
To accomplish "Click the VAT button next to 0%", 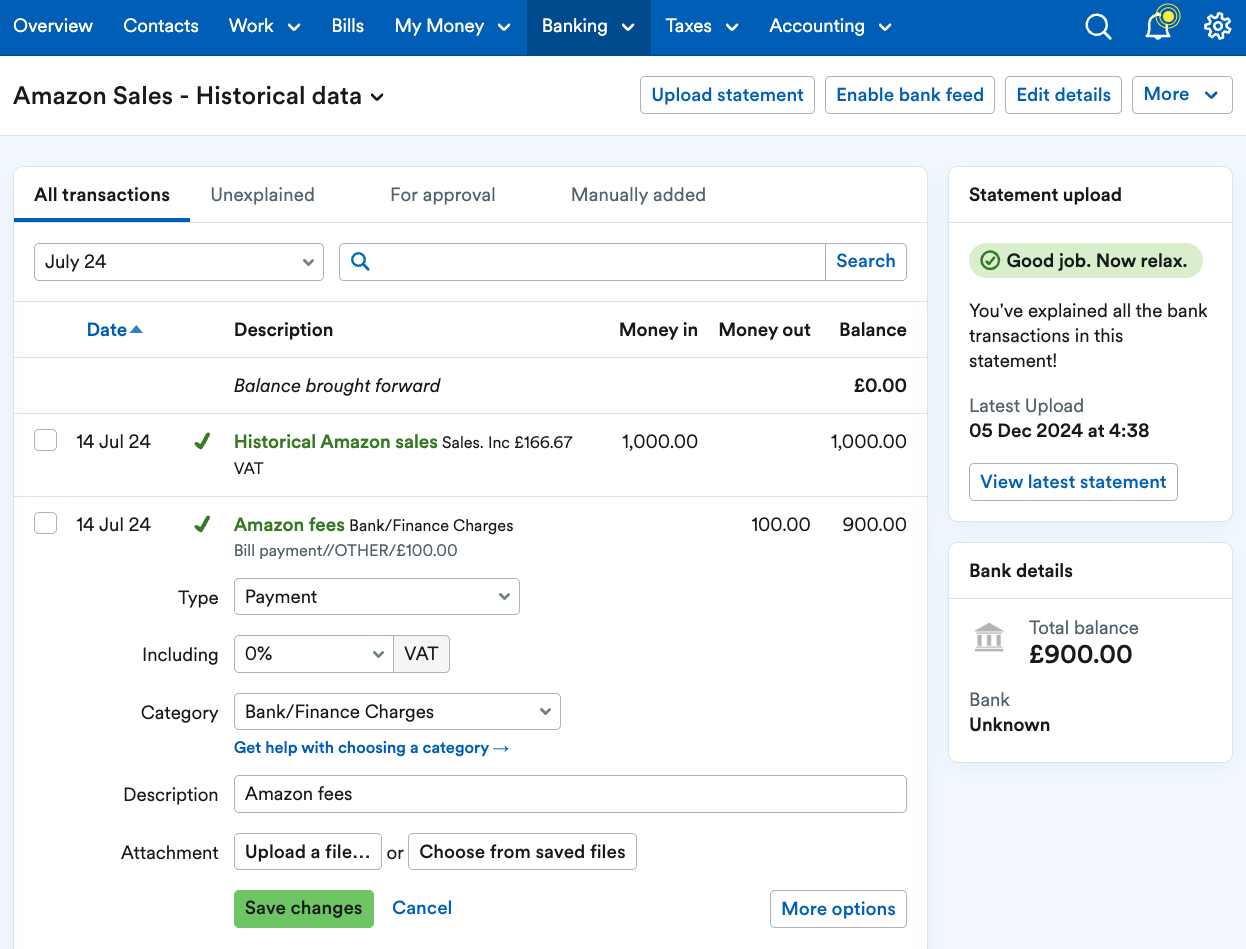I will (x=422, y=654).
